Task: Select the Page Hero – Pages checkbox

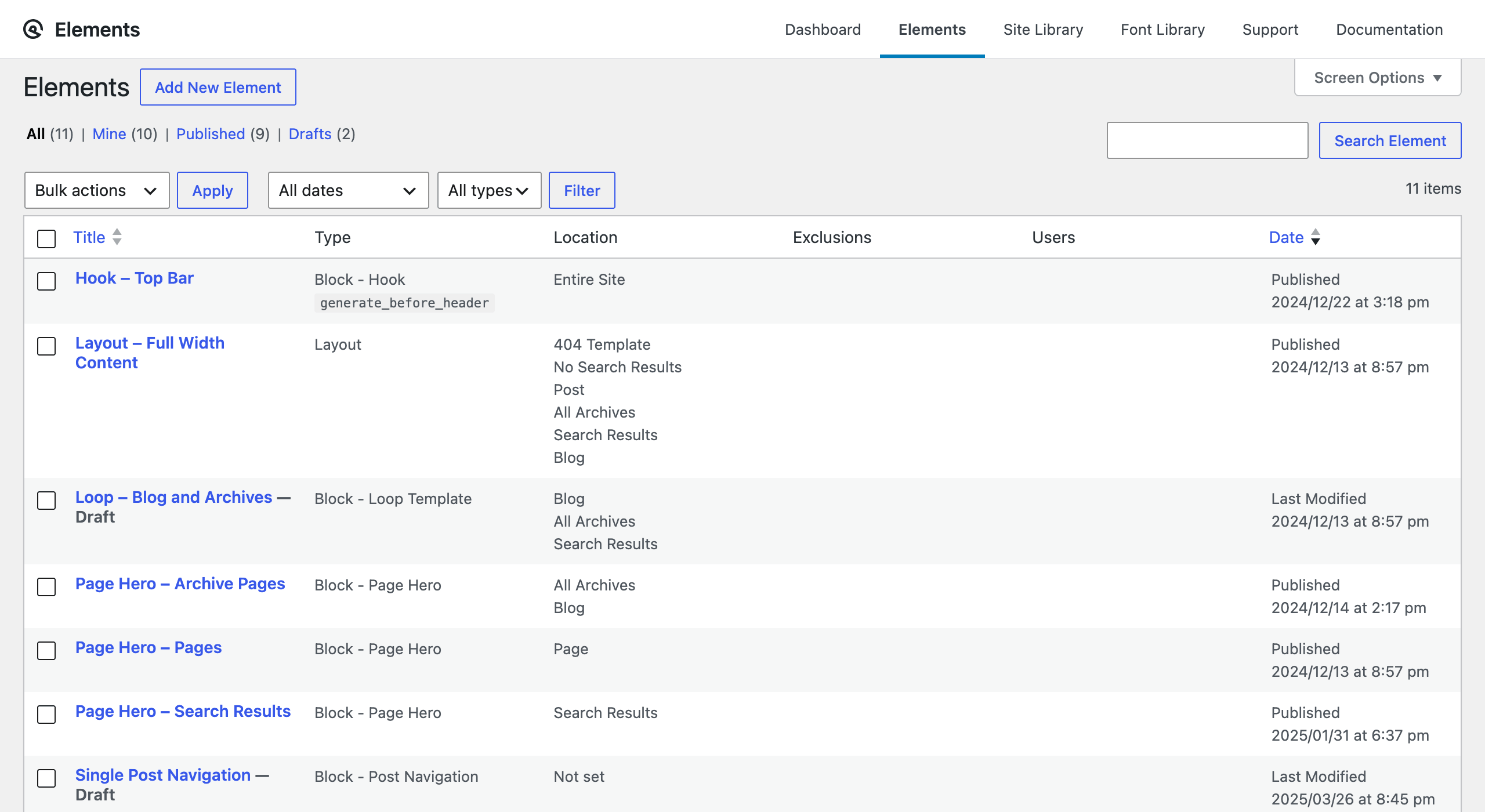Action: 46,650
